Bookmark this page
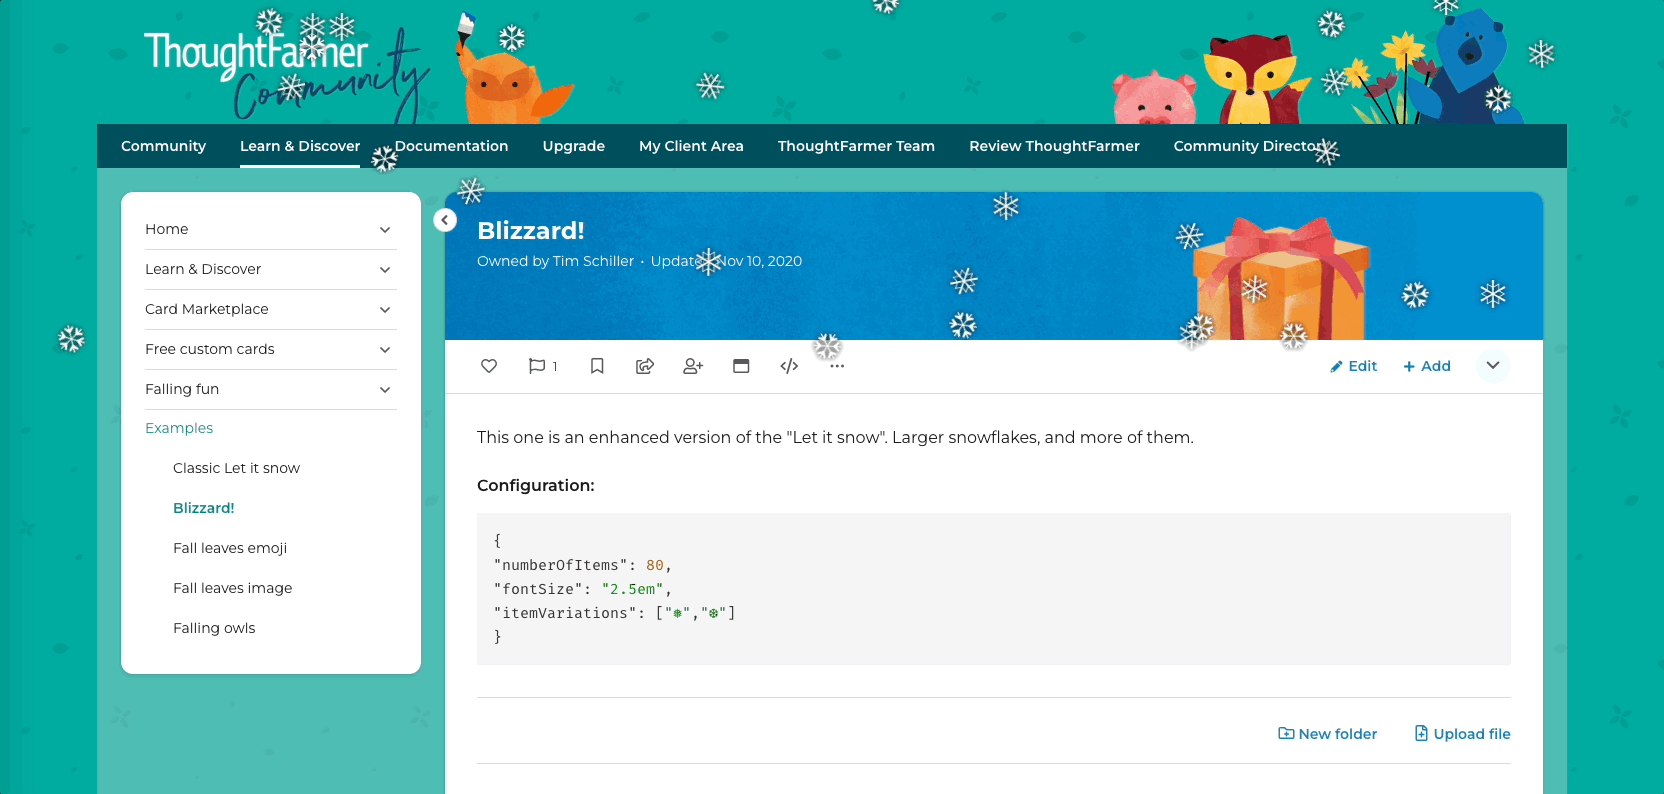1664x794 pixels. pos(597,366)
